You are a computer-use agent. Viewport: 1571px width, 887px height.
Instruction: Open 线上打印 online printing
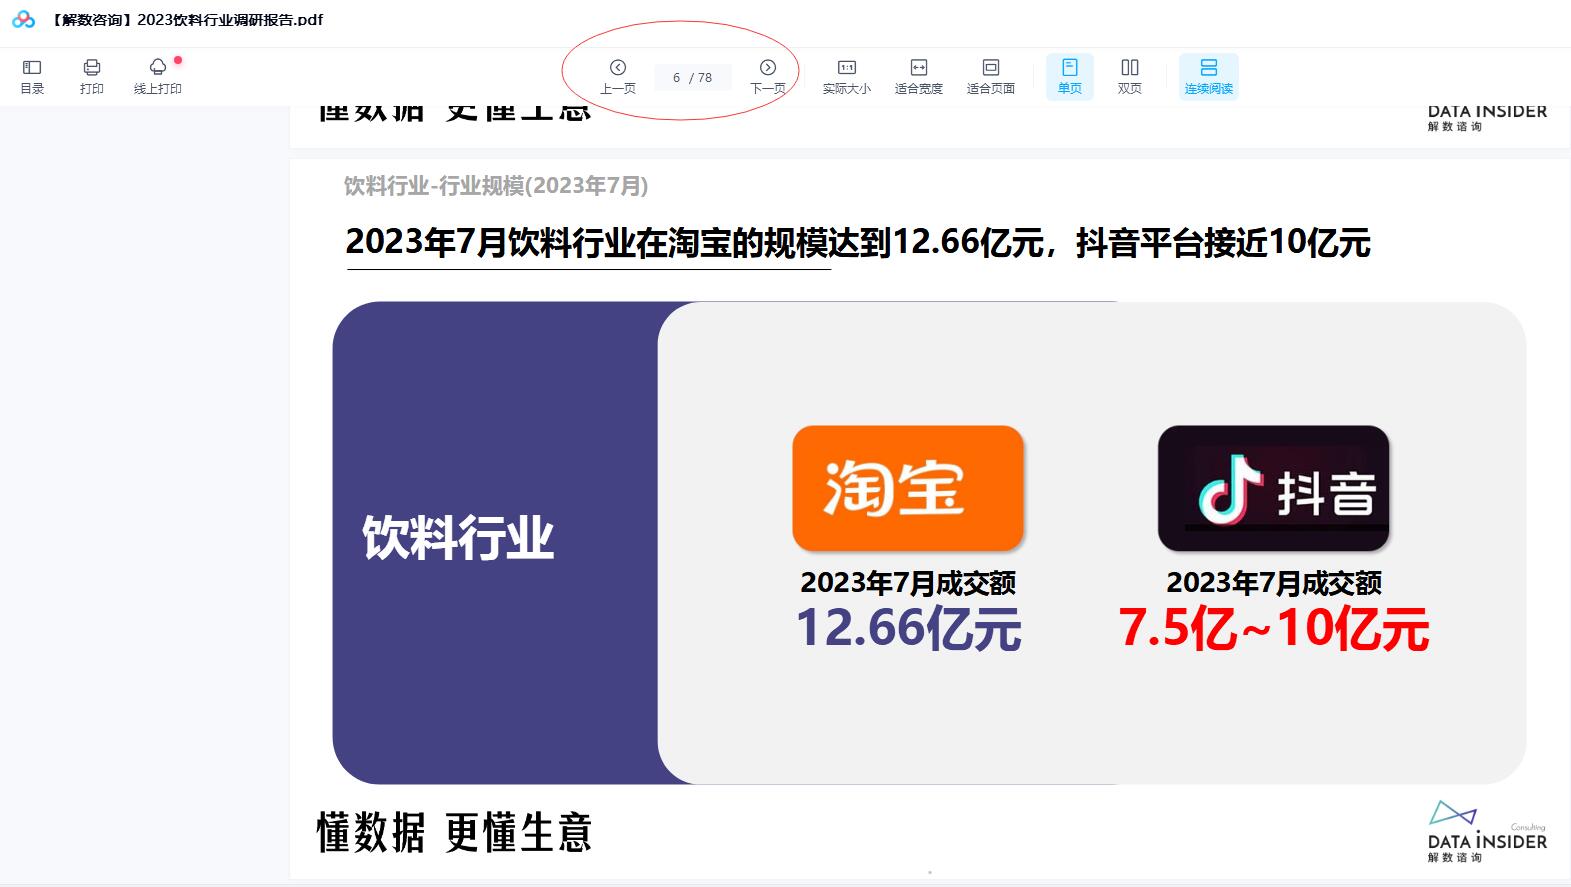[157, 76]
